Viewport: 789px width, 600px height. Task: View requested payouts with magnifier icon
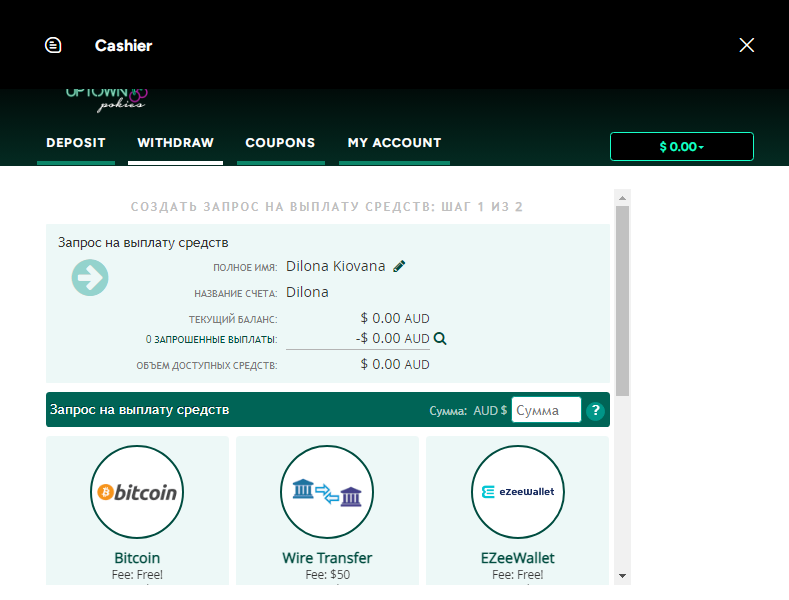coord(440,339)
